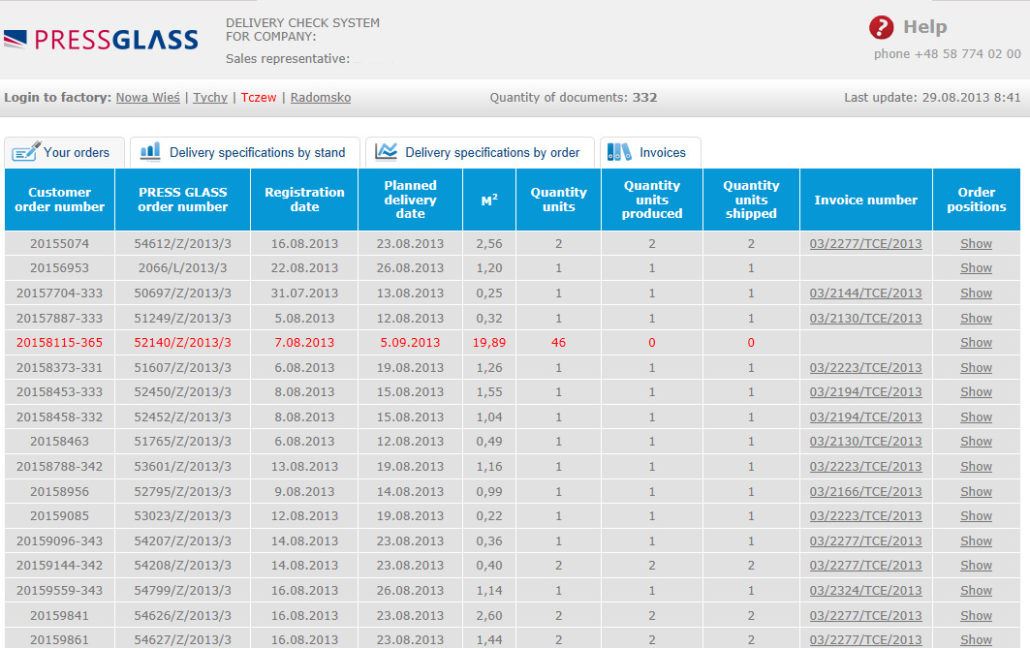Click customer order number 20159559-343

point(60,590)
